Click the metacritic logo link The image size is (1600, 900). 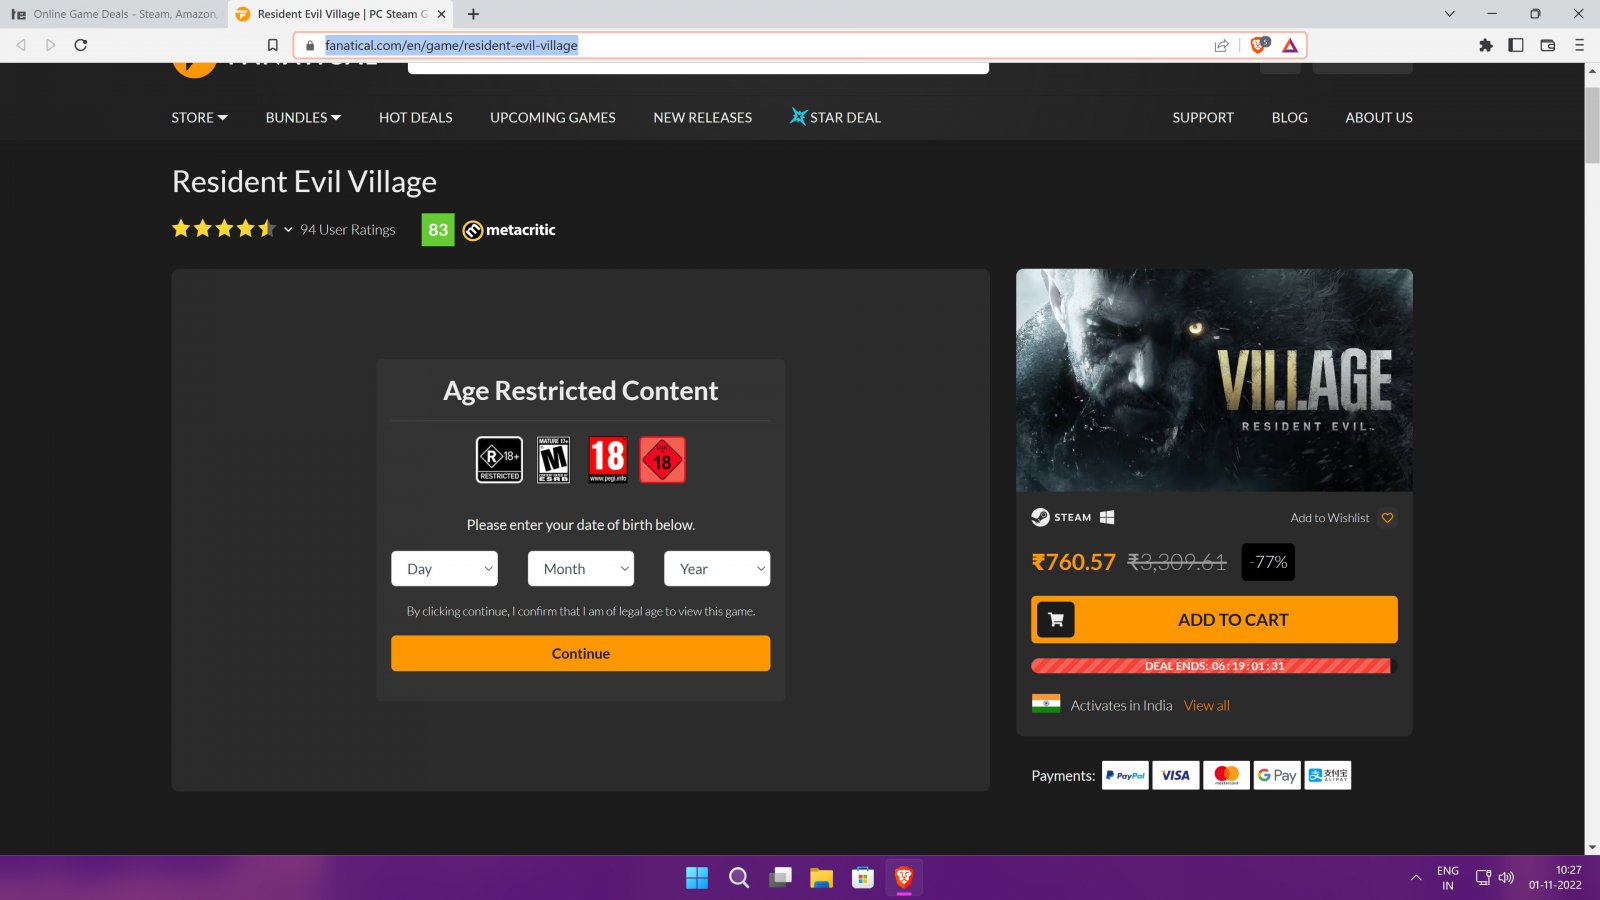(x=509, y=230)
